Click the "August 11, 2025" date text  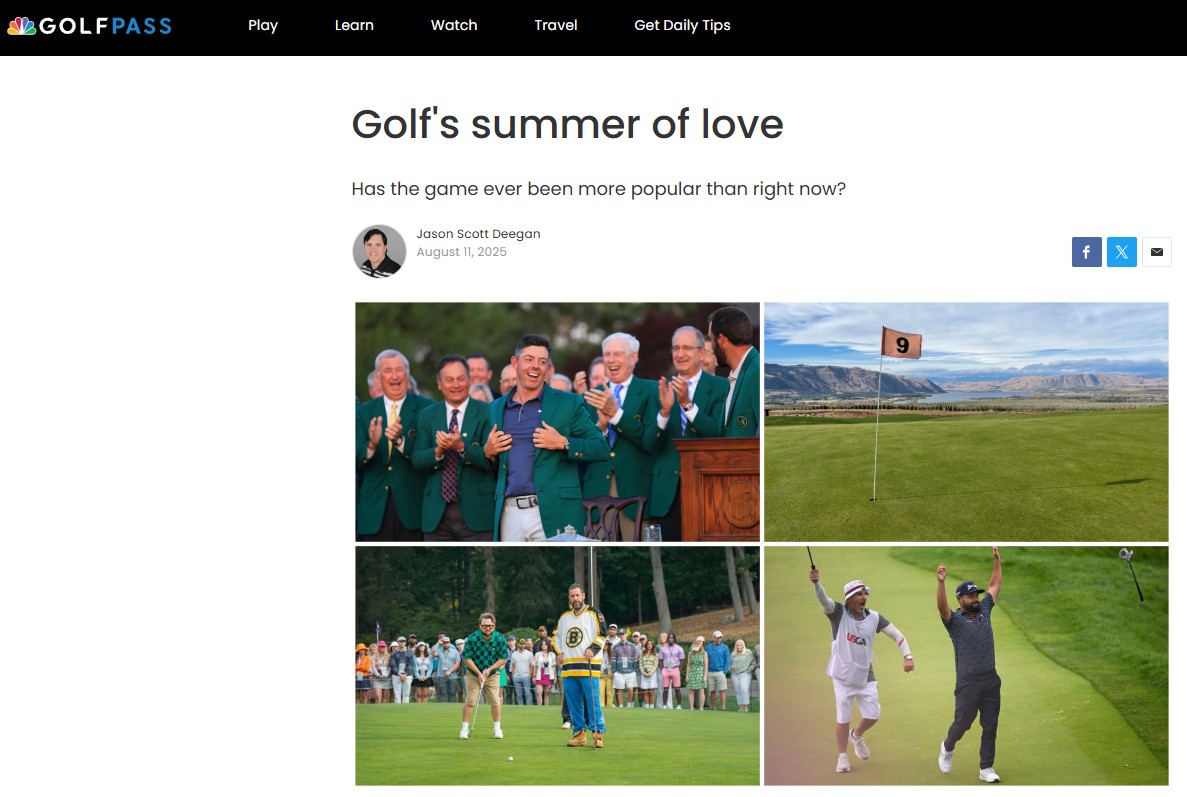click(462, 252)
